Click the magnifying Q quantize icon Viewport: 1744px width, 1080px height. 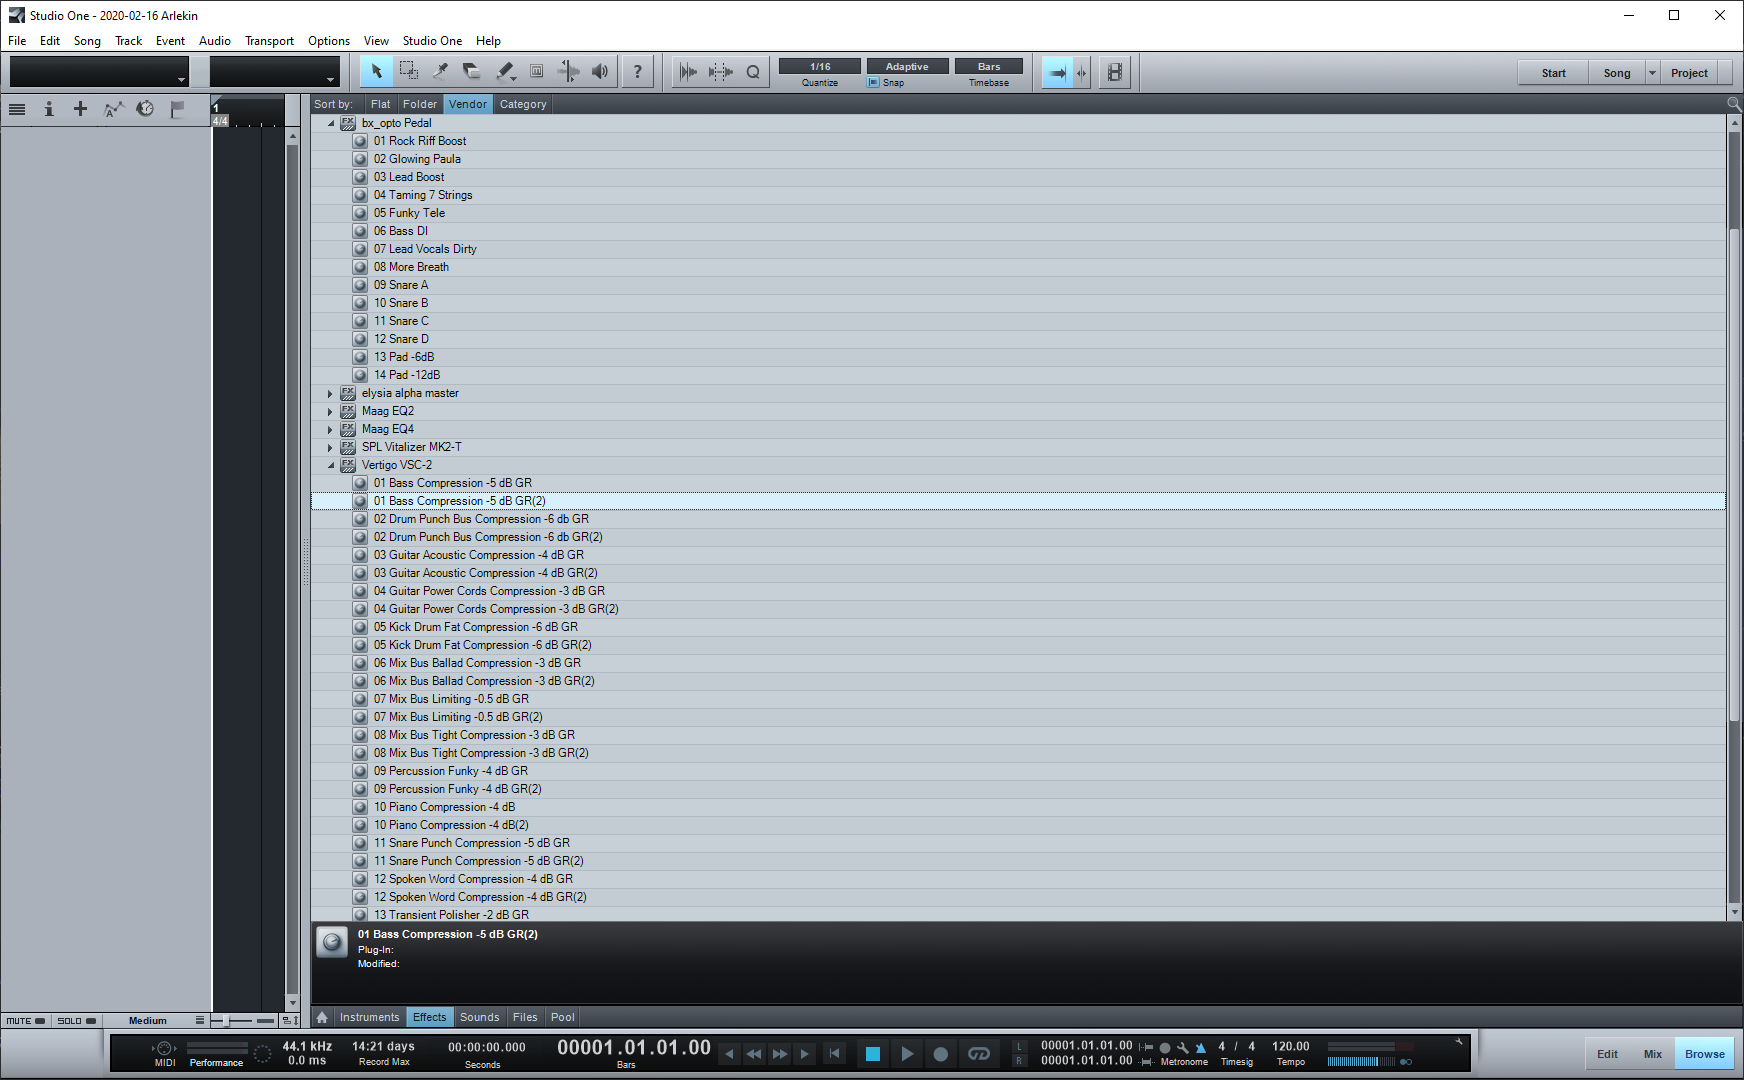tap(753, 71)
